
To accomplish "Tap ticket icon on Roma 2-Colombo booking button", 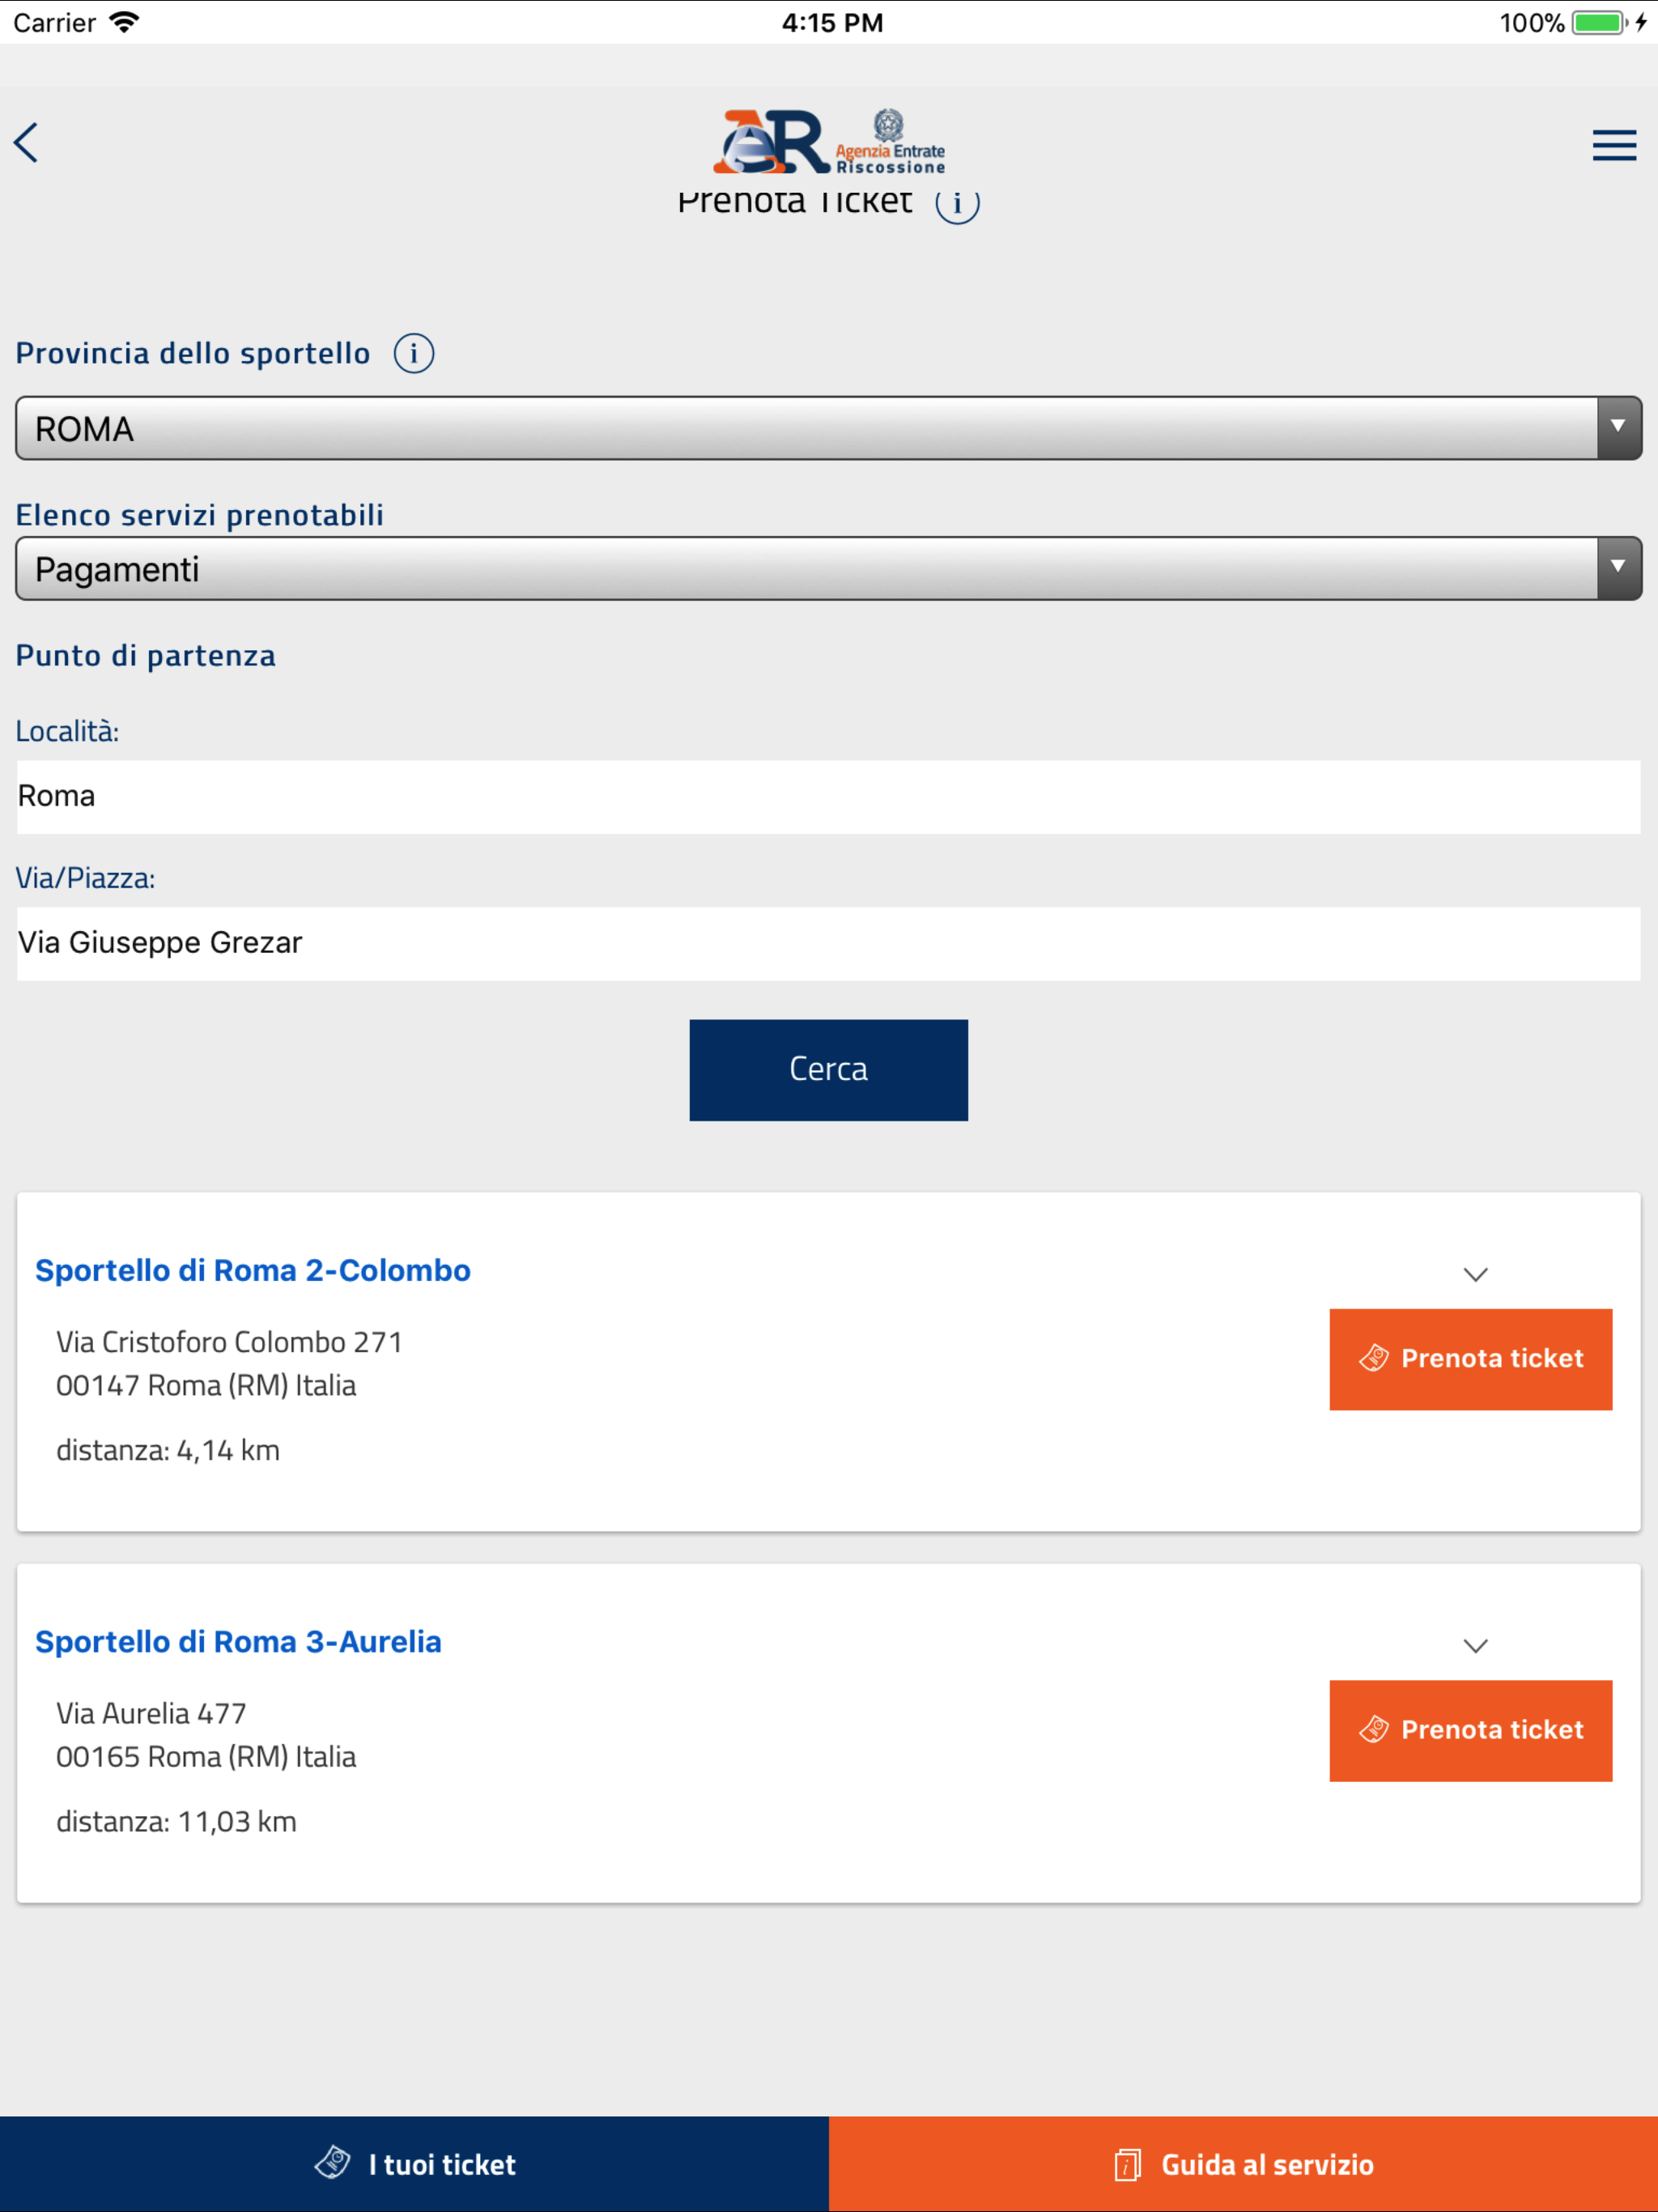I will [1374, 1358].
